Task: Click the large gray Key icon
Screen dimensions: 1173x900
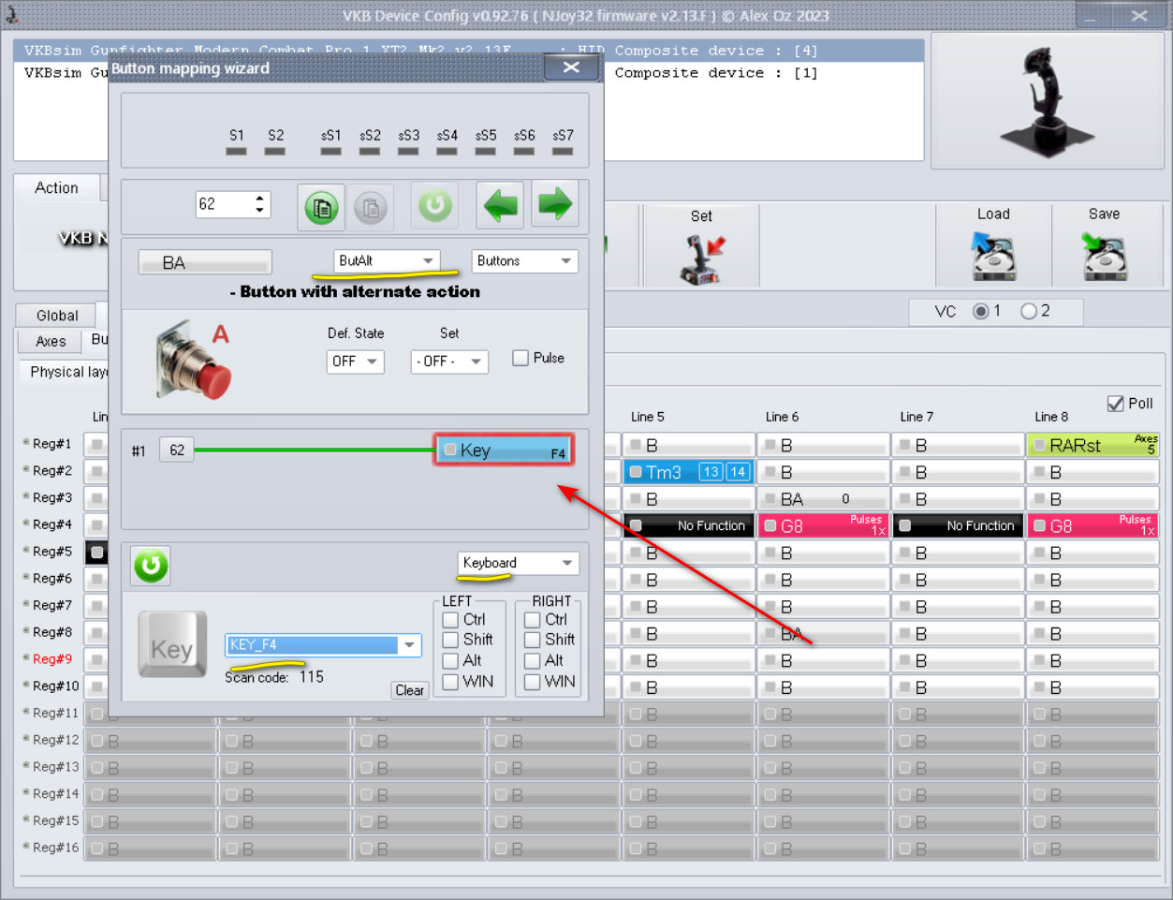Action: [172, 645]
